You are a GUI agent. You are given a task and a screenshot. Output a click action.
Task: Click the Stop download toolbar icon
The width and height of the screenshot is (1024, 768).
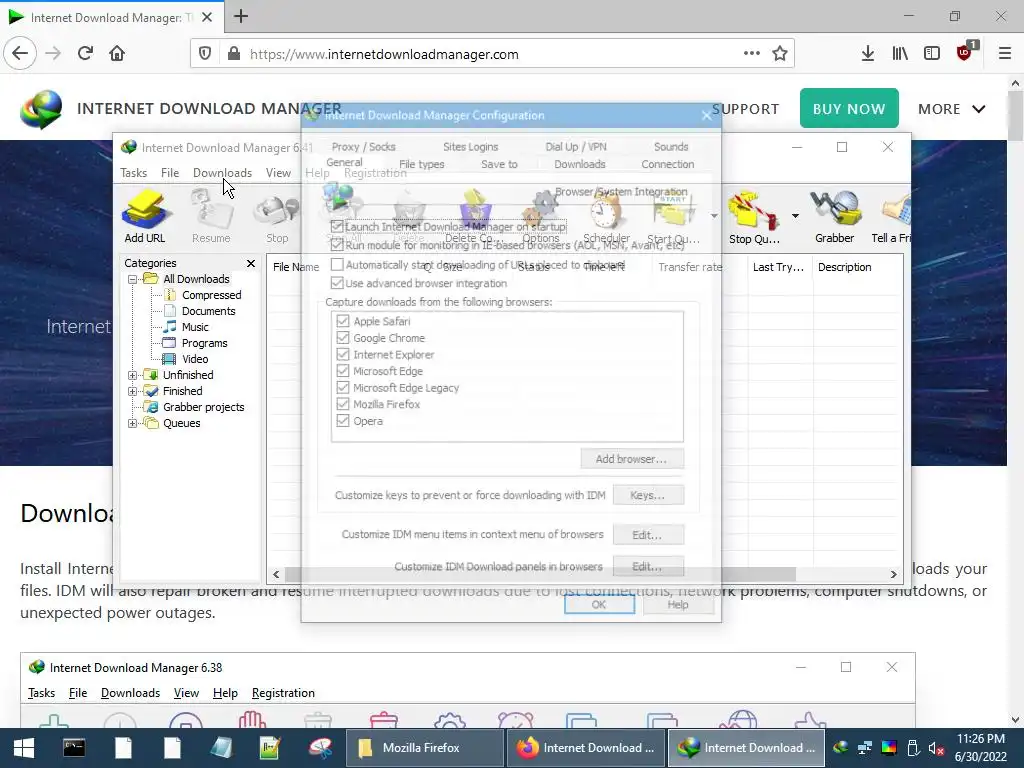point(277,217)
